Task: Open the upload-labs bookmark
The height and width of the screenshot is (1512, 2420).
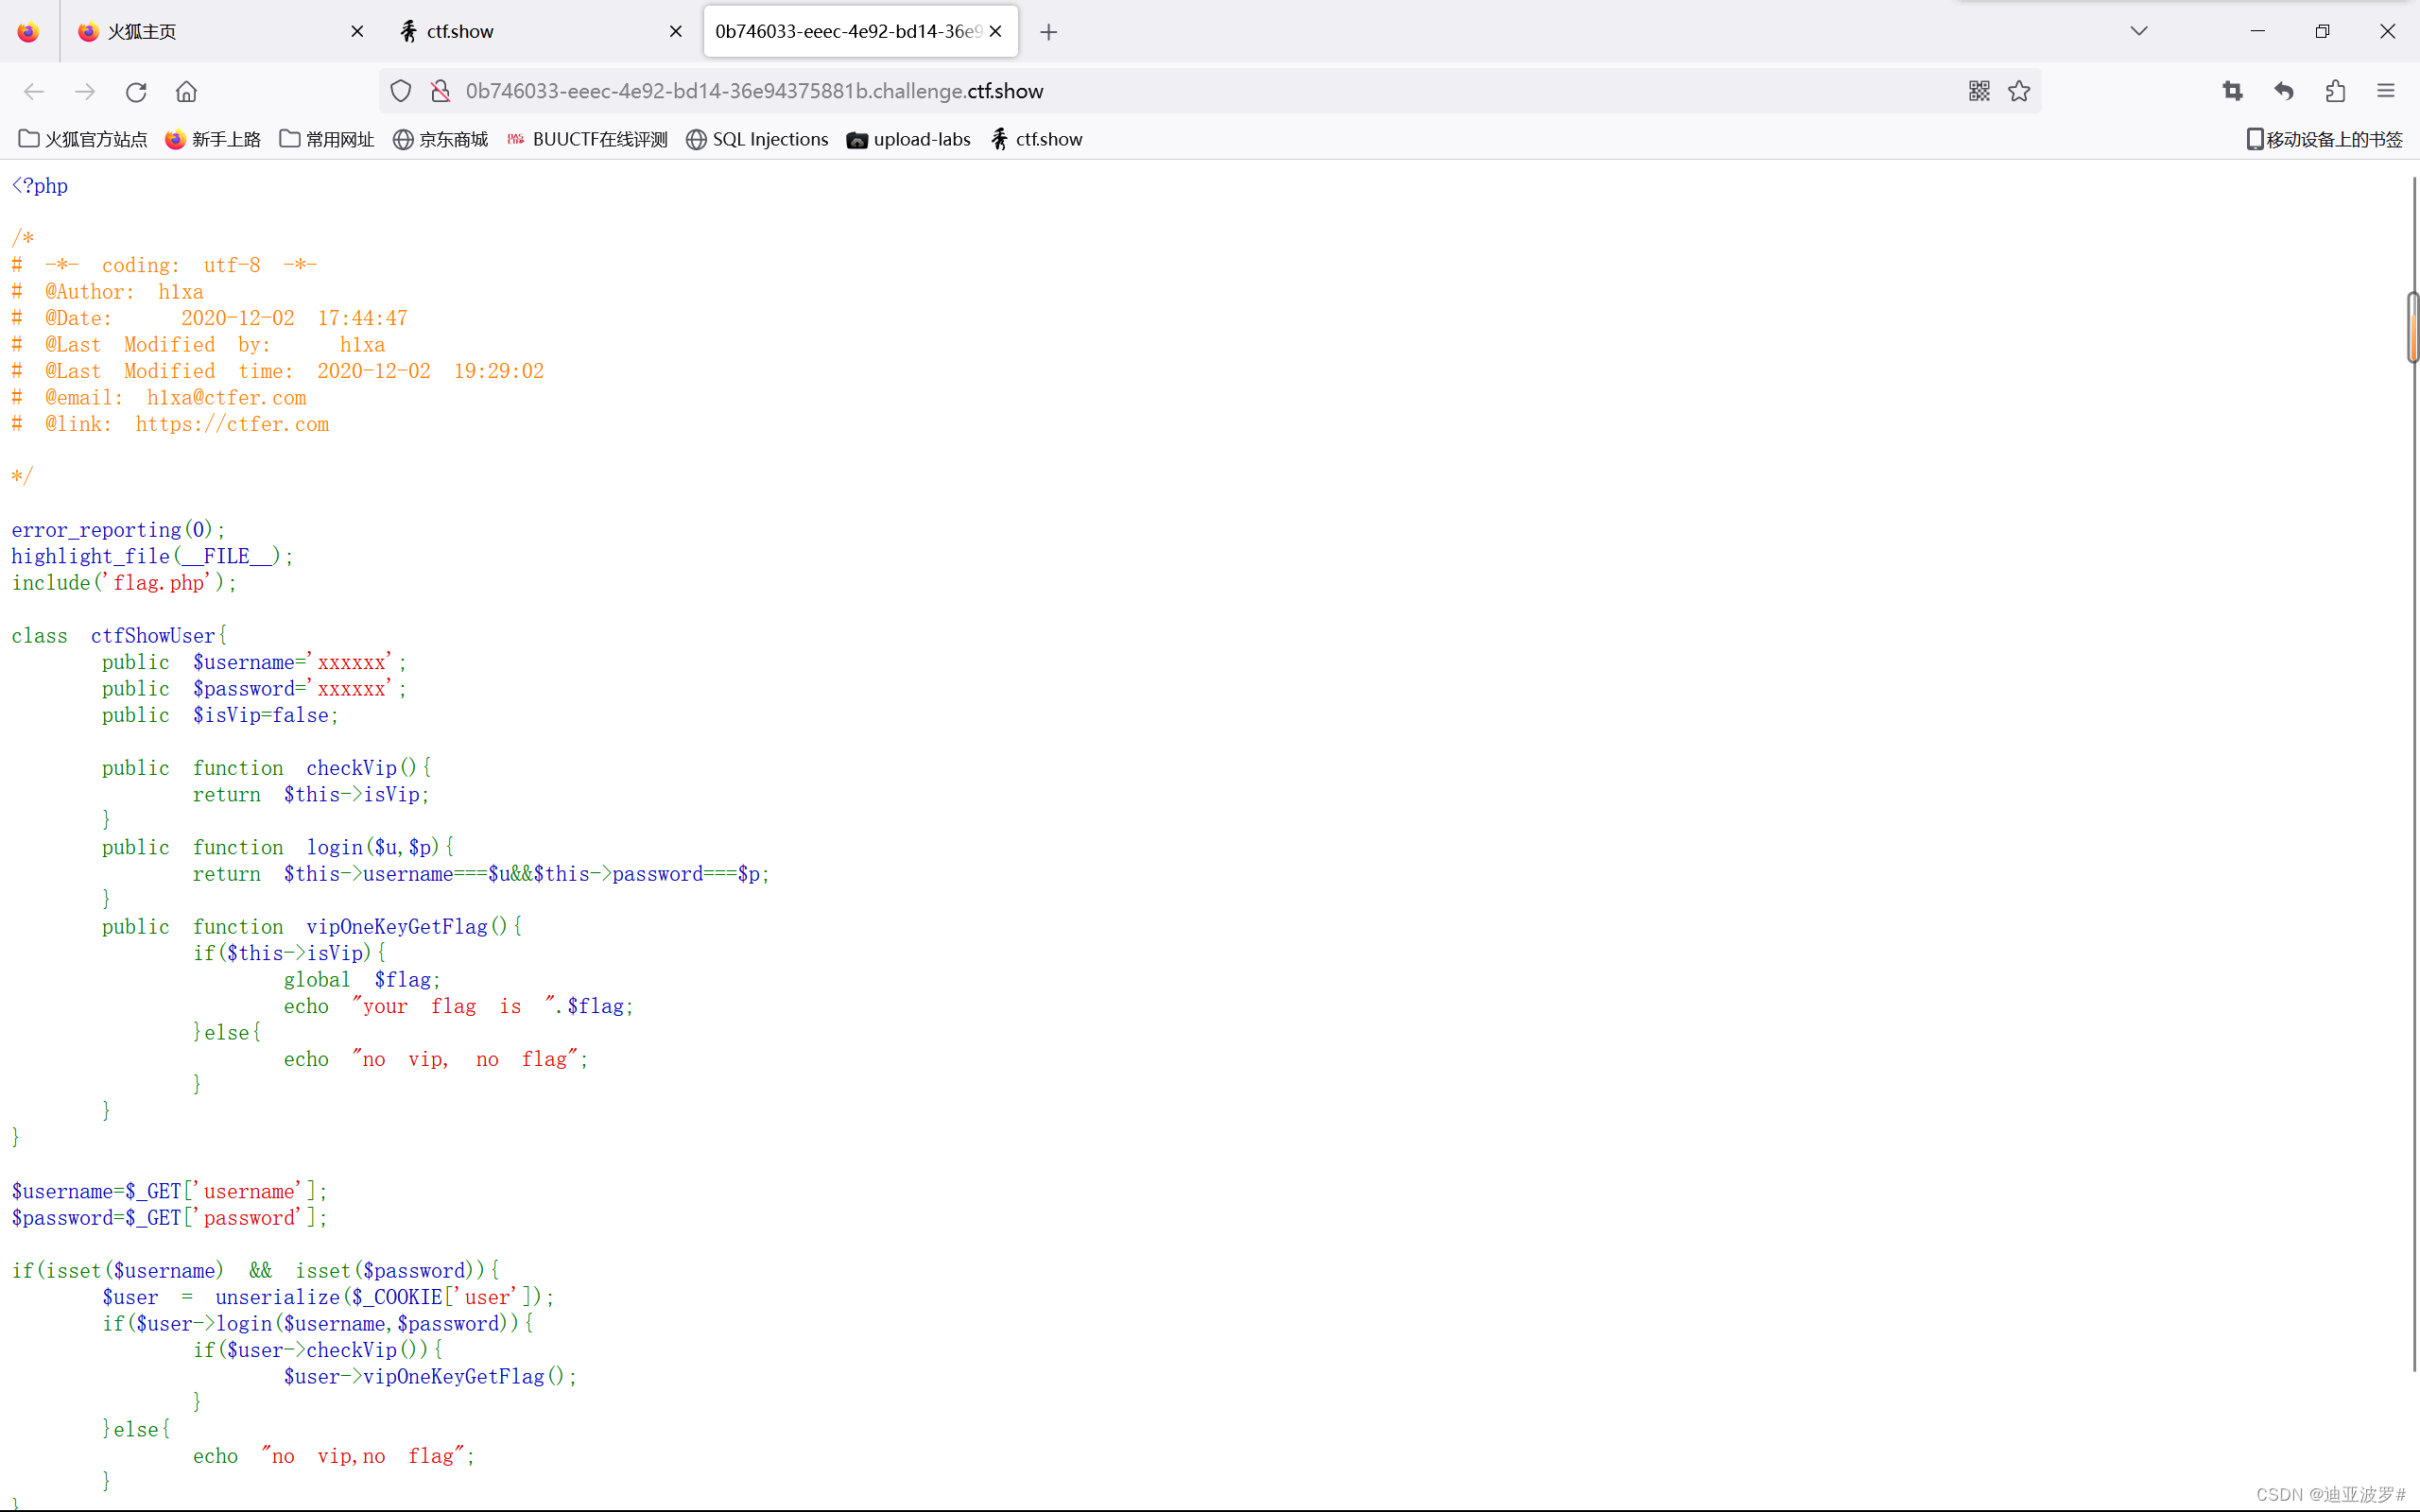Action: (907, 139)
